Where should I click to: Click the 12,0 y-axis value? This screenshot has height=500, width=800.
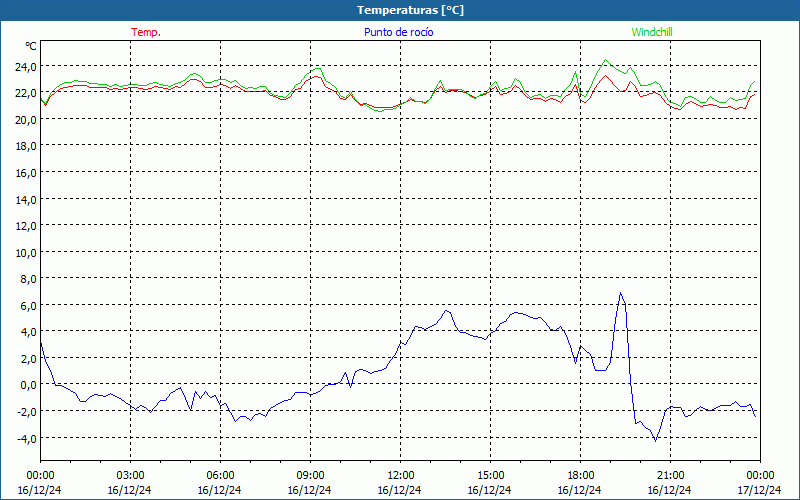[26, 226]
